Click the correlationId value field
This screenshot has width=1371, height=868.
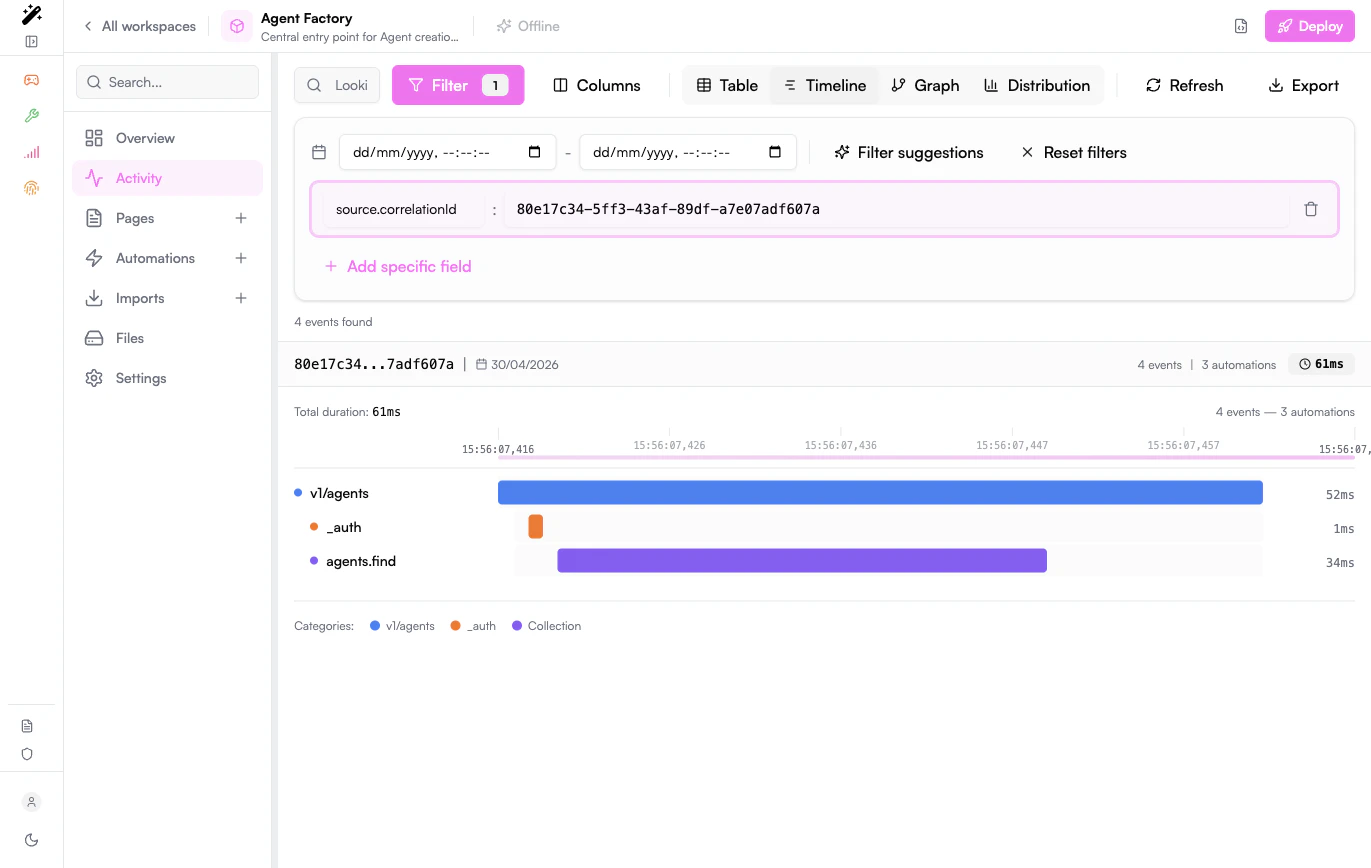896,209
